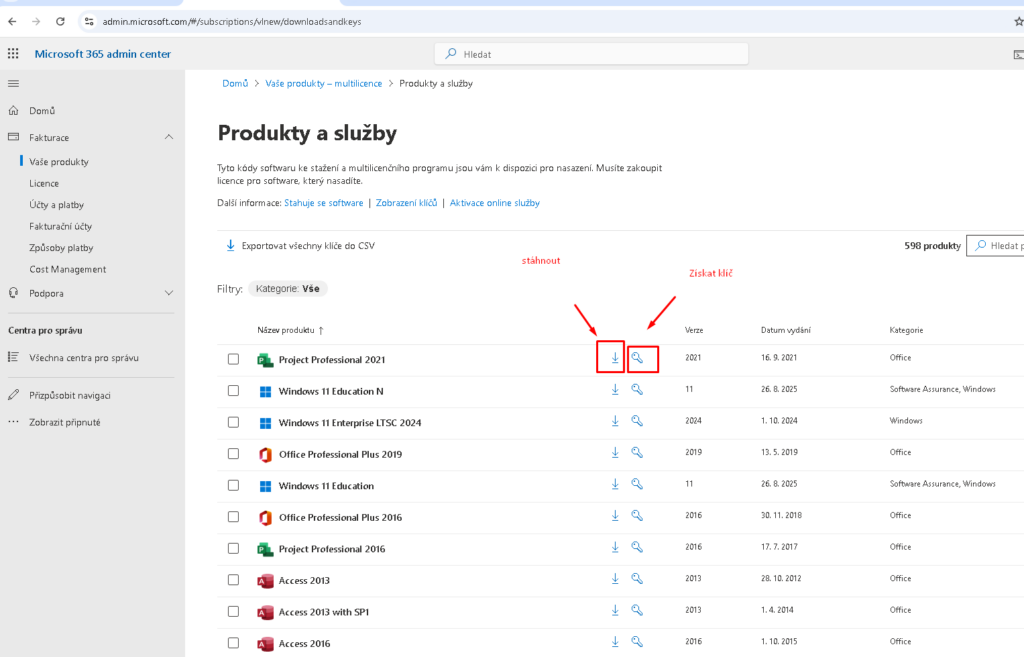Screen dimensions: 1024x657
Task: View key for Project Professional 2016
Action: [637, 547]
